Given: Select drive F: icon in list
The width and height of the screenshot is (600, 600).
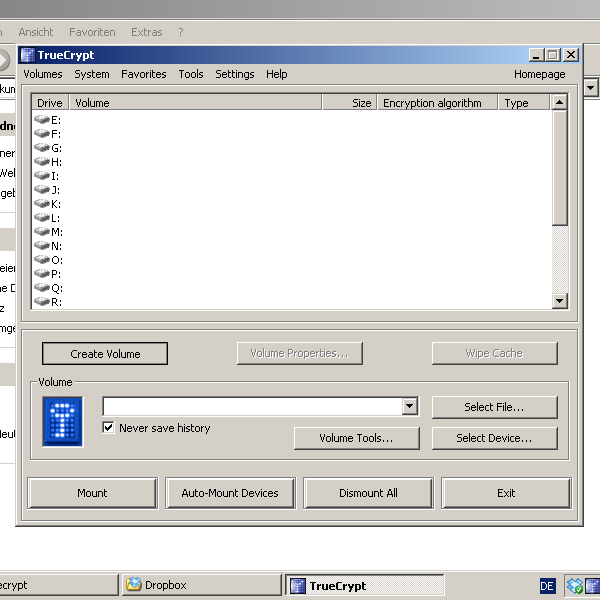Looking at the screenshot, I should pyautogui.click(x=42, y=134).
